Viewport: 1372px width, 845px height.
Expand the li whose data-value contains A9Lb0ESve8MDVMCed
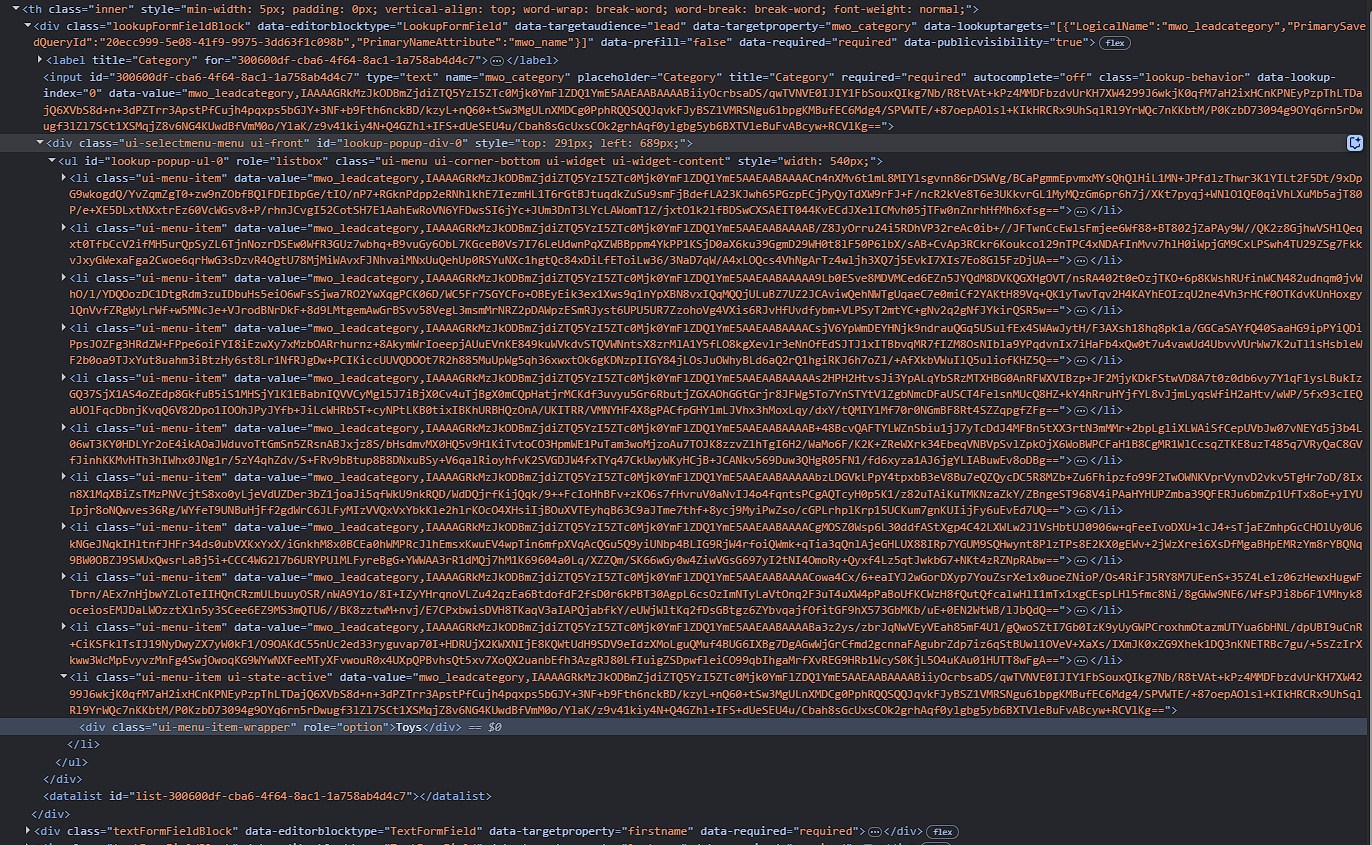click(63, 277)
